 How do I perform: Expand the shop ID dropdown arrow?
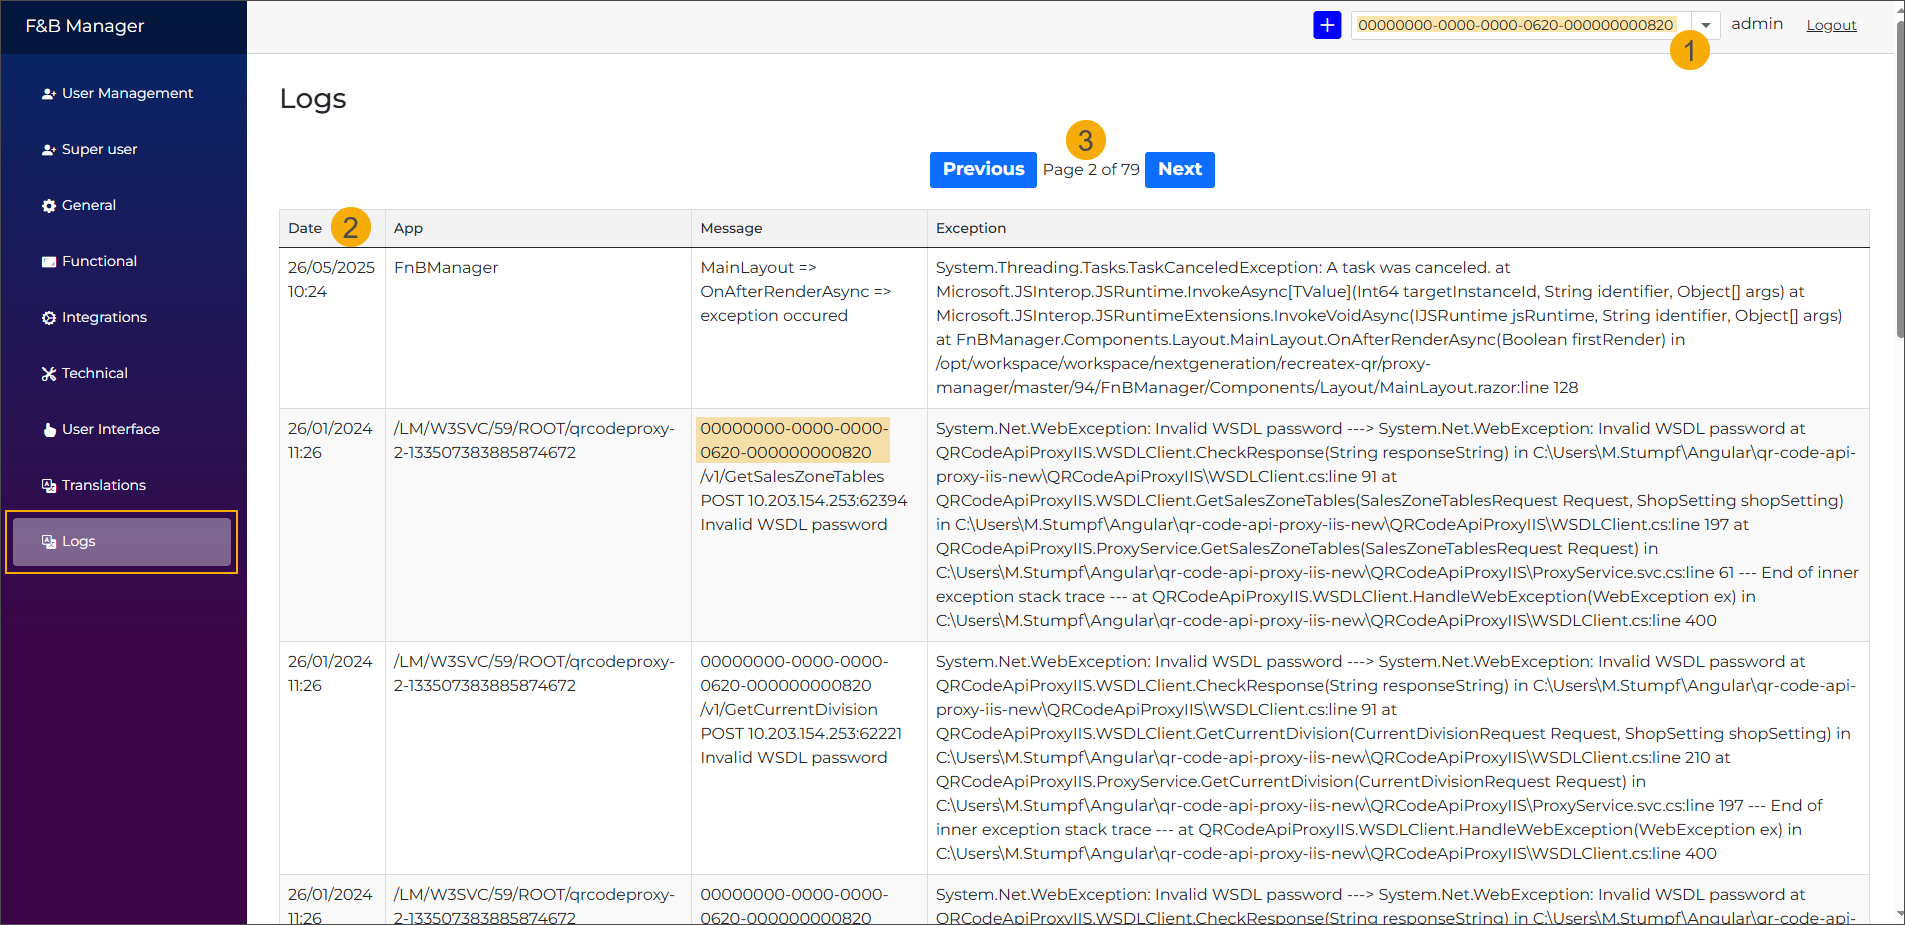pyautogui.click(x=1705, y=26)
